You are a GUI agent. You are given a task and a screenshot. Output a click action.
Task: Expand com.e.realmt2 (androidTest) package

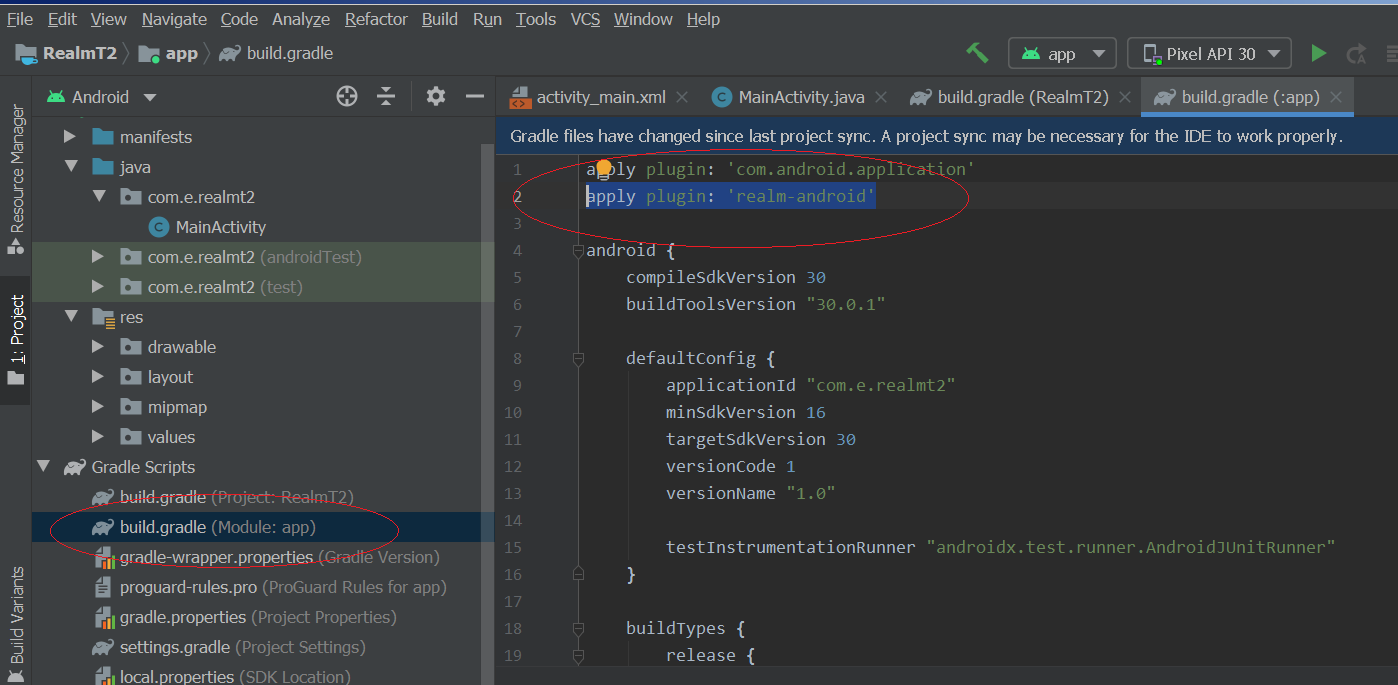pos(98,256)
